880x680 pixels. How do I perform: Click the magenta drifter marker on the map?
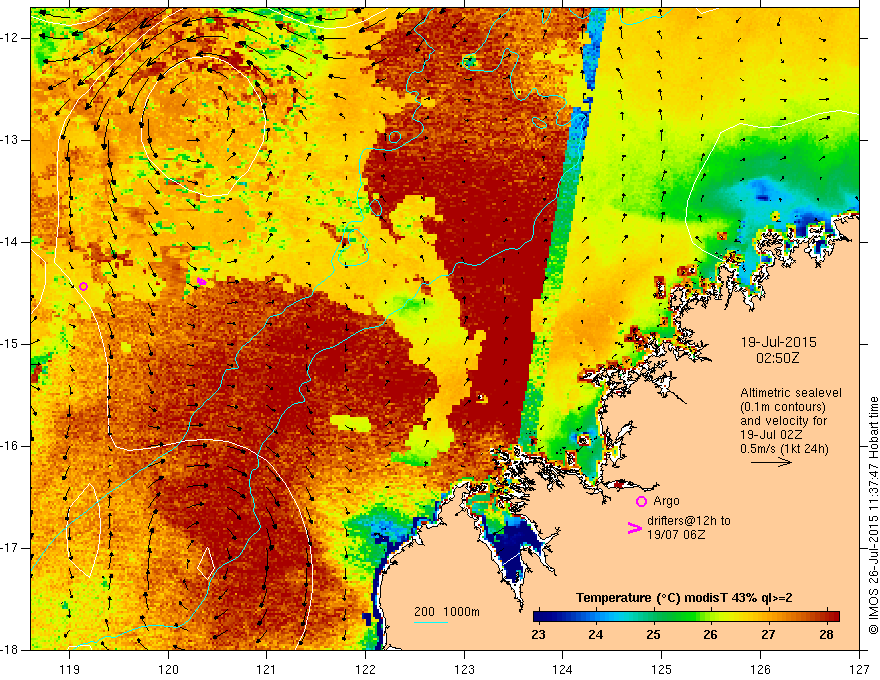pos(201,281)
